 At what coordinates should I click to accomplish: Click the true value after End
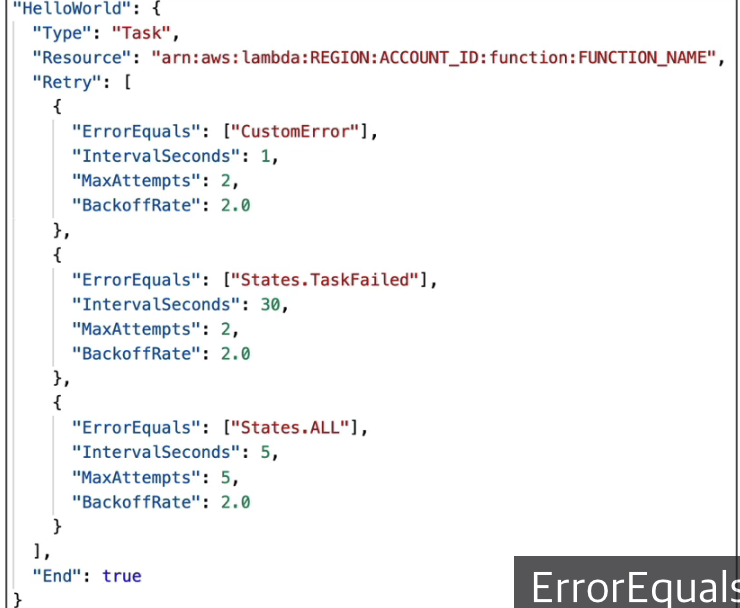(x=122, y=576)
